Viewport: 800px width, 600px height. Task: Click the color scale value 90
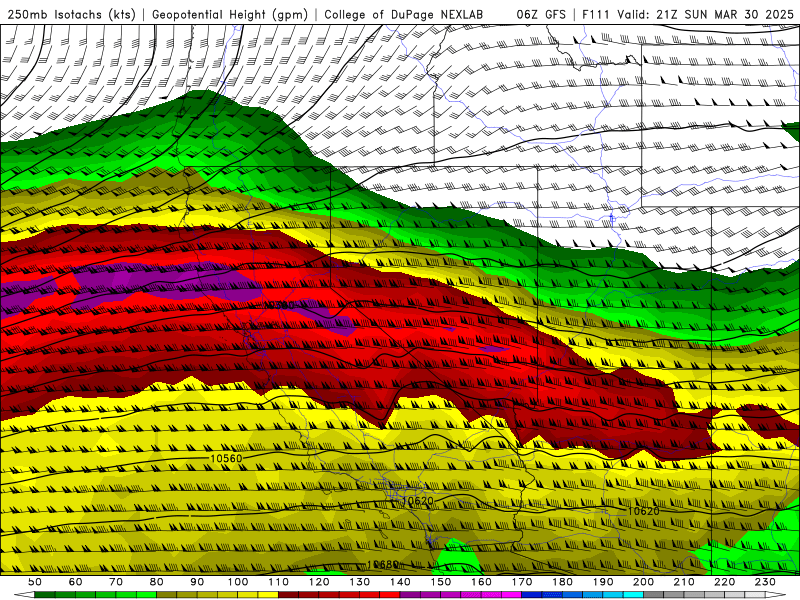click(197, 582)
